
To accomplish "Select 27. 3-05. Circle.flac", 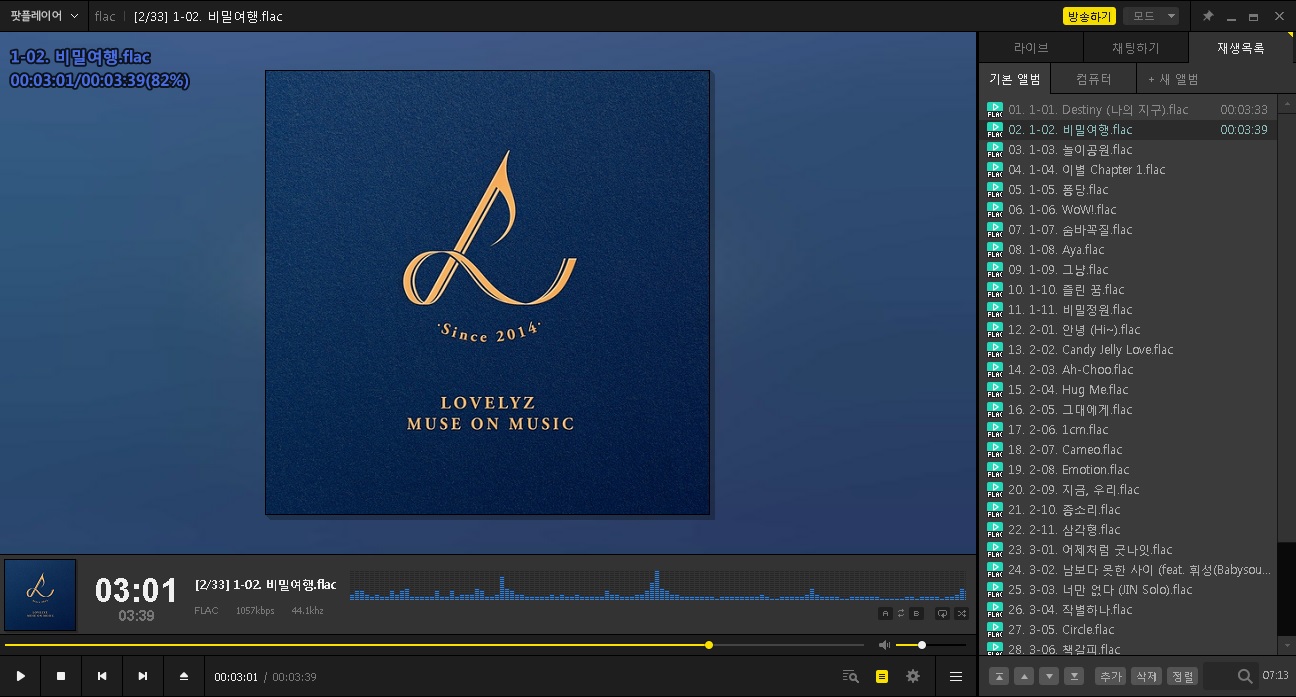I will pos(1128,630).
